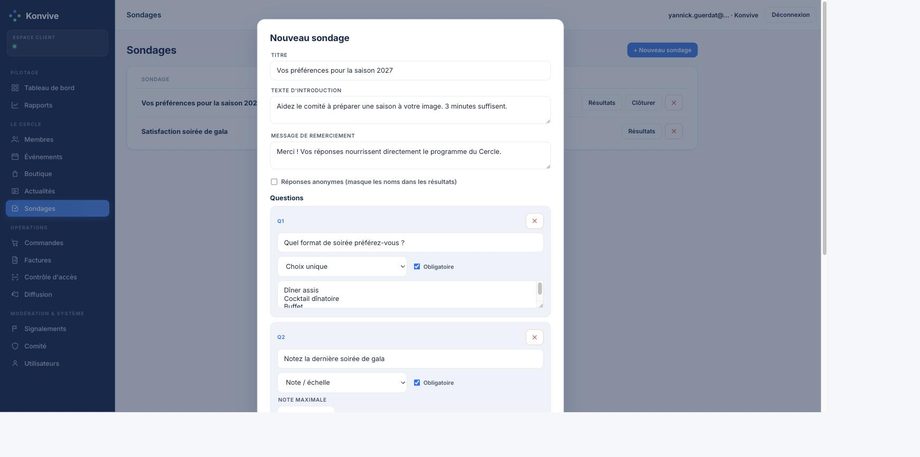Open Tableau de bord menu item

[58, 88]
